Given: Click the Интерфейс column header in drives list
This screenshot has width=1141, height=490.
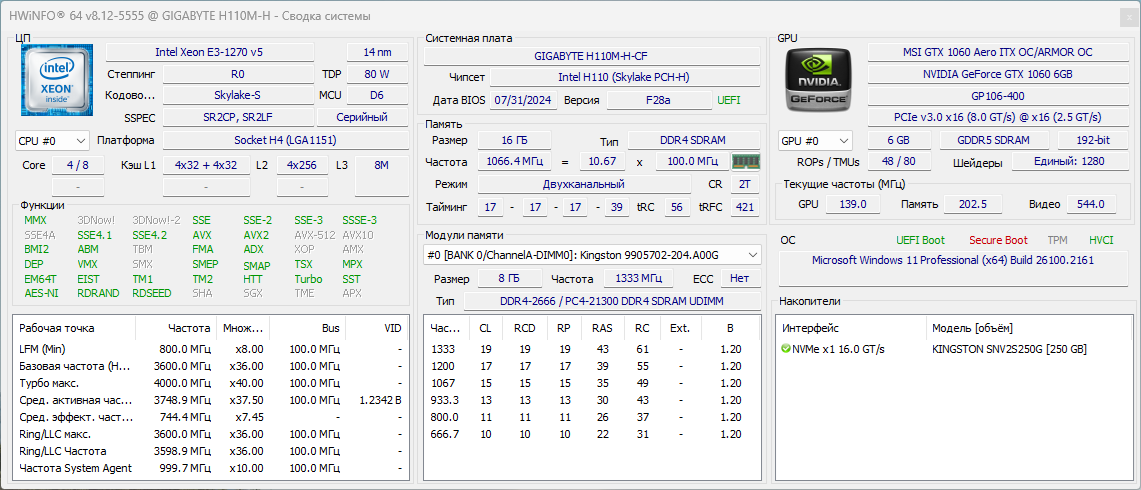Looking at the screenshot, I should (810, 328).
